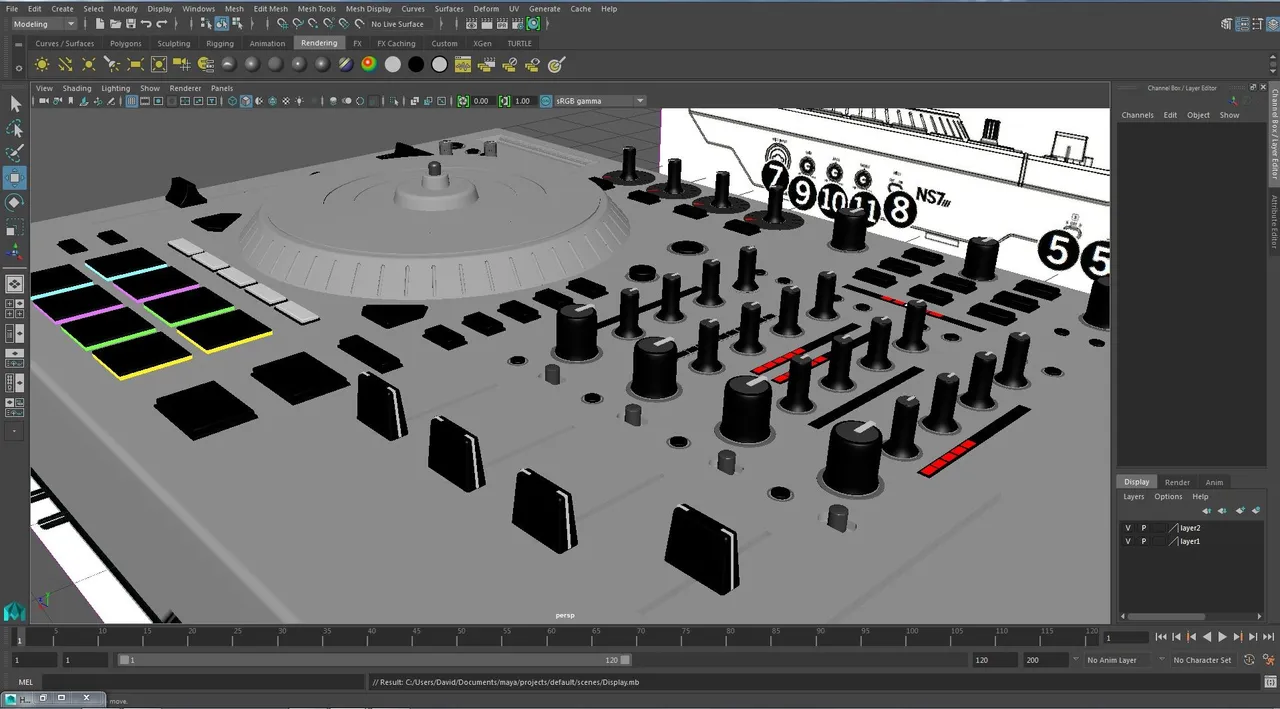Switch to the Anim layer tab

[1214, 482]
